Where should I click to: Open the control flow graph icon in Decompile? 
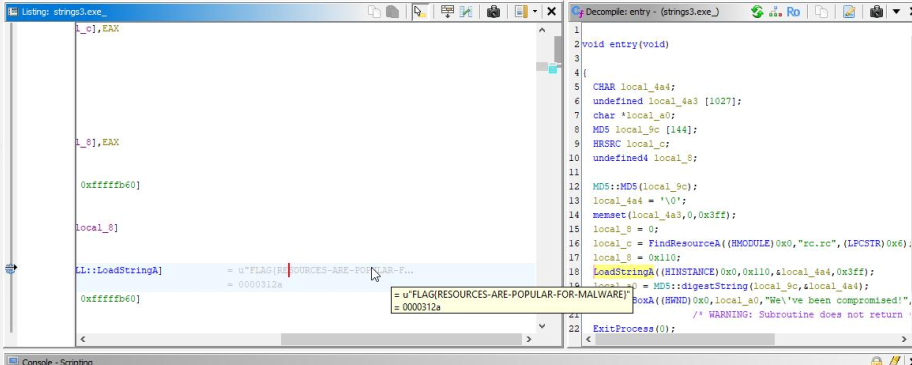point(775,12)
